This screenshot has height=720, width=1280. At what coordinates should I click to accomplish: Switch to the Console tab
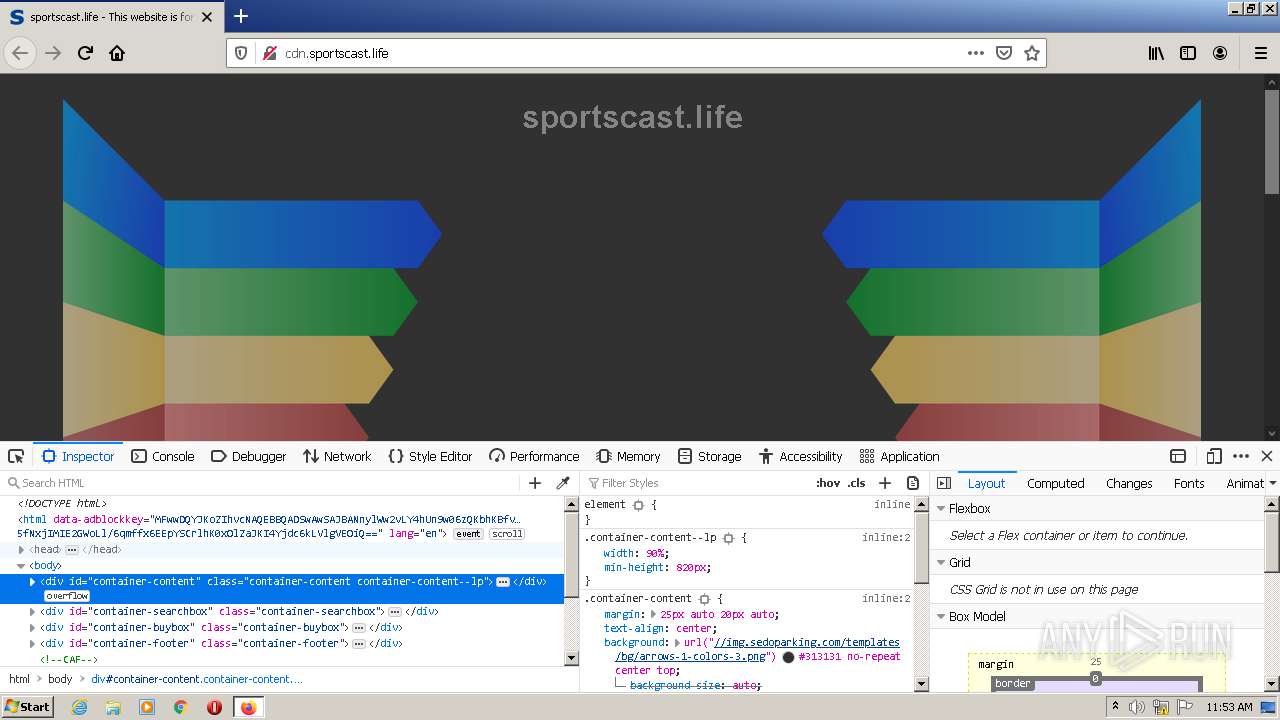163,456
